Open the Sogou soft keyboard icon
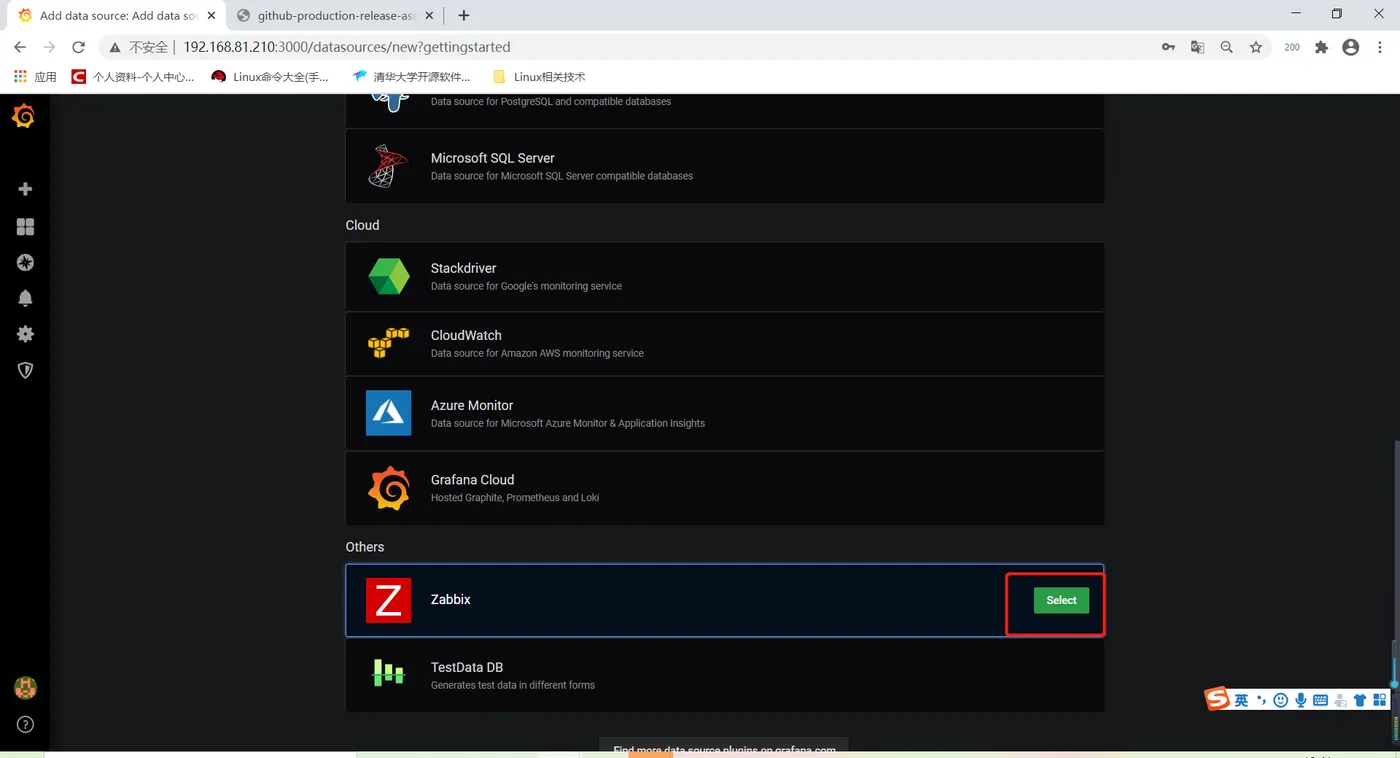1400x758 pixels. pyautogui.click(x=1320, y=700)
